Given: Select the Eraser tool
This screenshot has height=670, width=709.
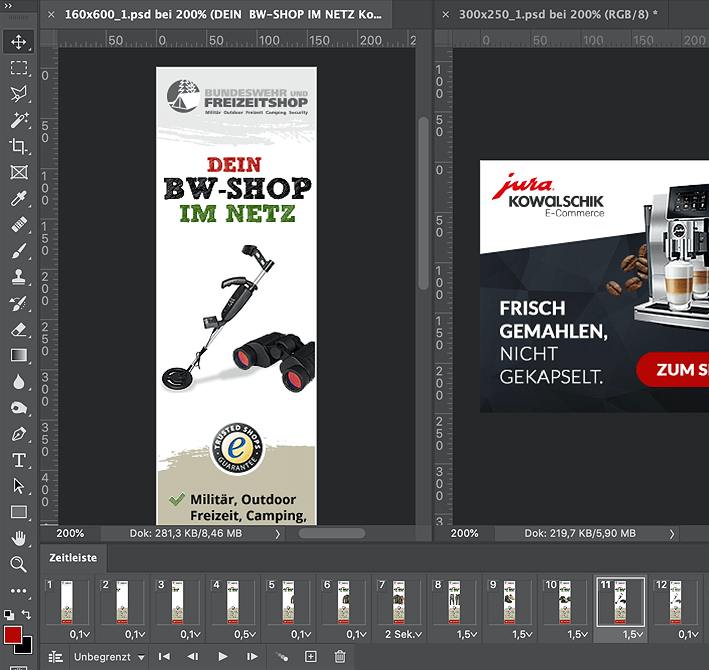Looking at the screenshot, I should pos(19,329).
